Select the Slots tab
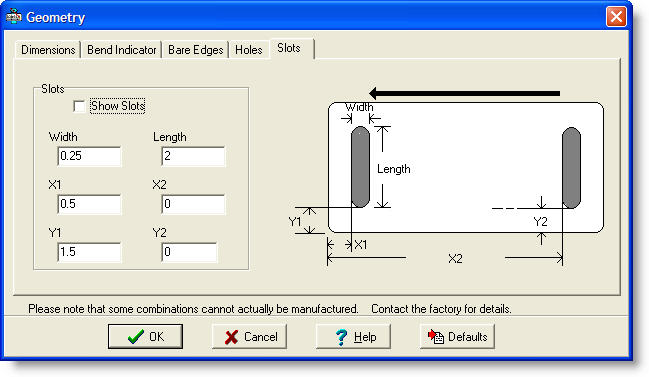This screenshot has height=377, width=649. [x=291, y=48]
